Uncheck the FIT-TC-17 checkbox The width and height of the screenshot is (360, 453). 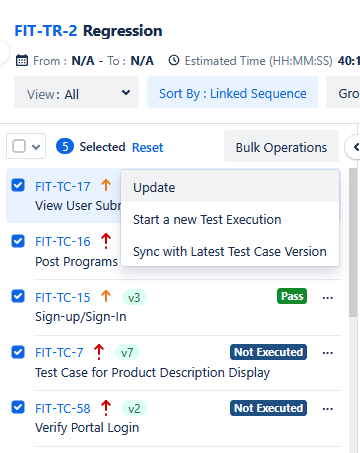click(18, 185)
